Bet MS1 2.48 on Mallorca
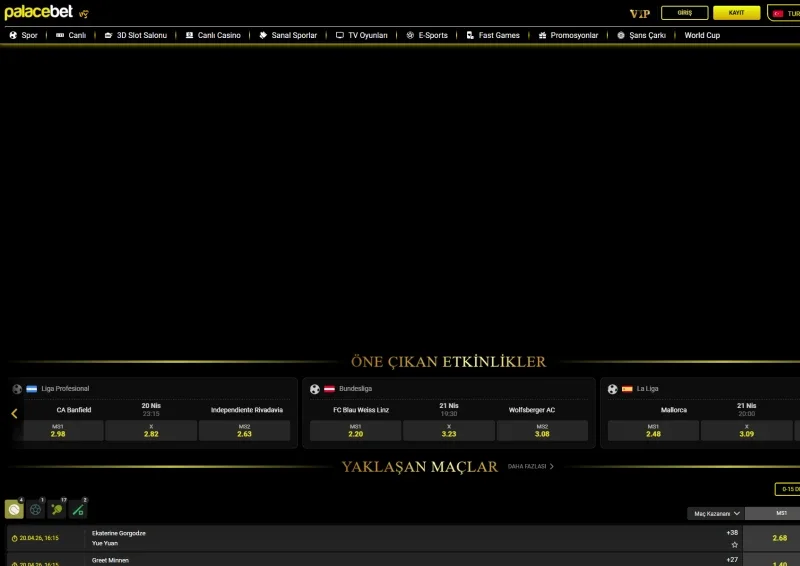This screenshot has height=566, width=800. [653, 431]
